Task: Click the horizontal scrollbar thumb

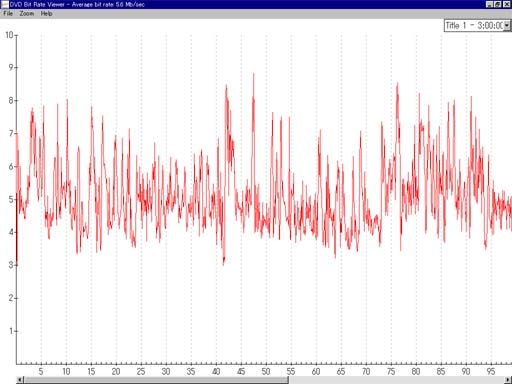Action: pos(156,380)
